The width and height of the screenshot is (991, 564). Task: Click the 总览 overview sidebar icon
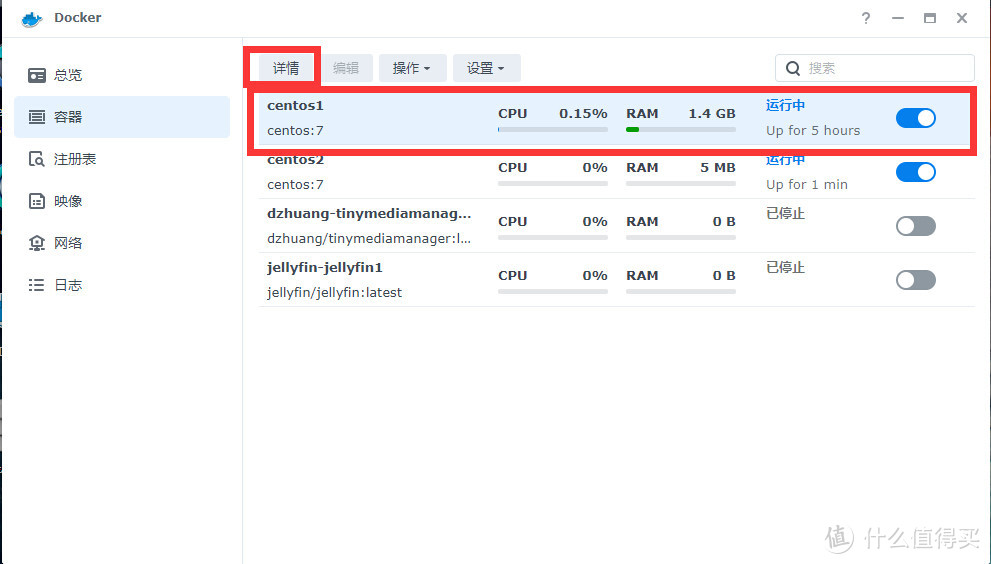37,75
